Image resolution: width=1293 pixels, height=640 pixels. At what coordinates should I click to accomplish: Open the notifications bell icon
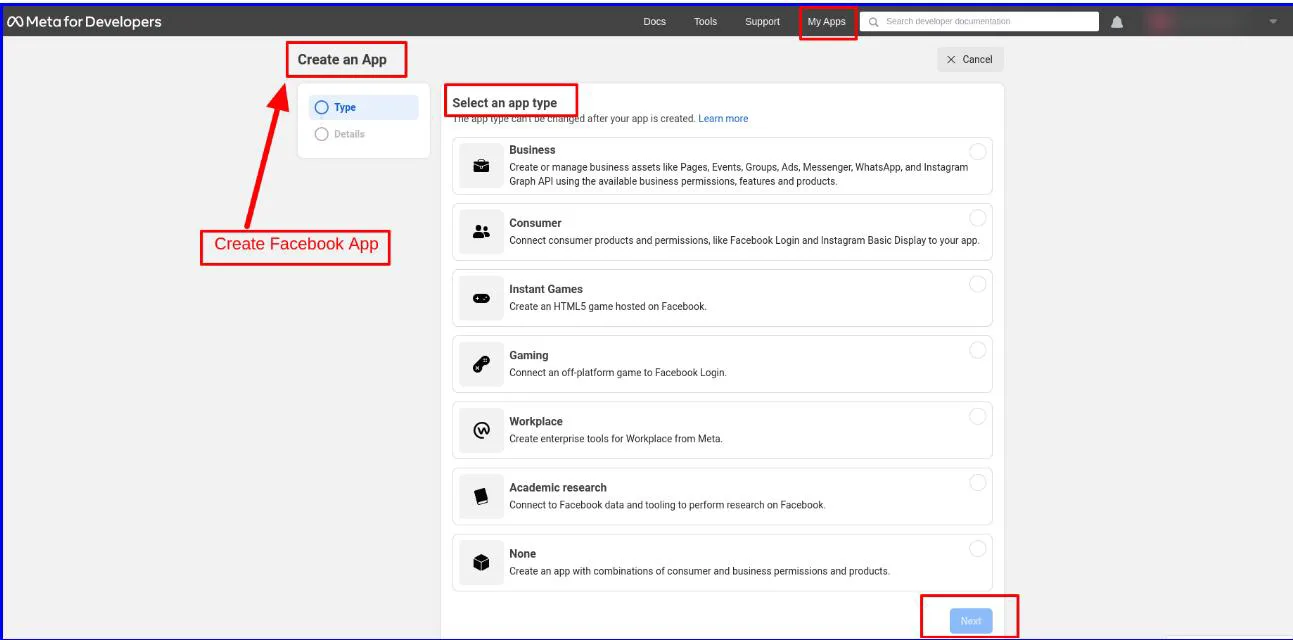(1117, 22)
